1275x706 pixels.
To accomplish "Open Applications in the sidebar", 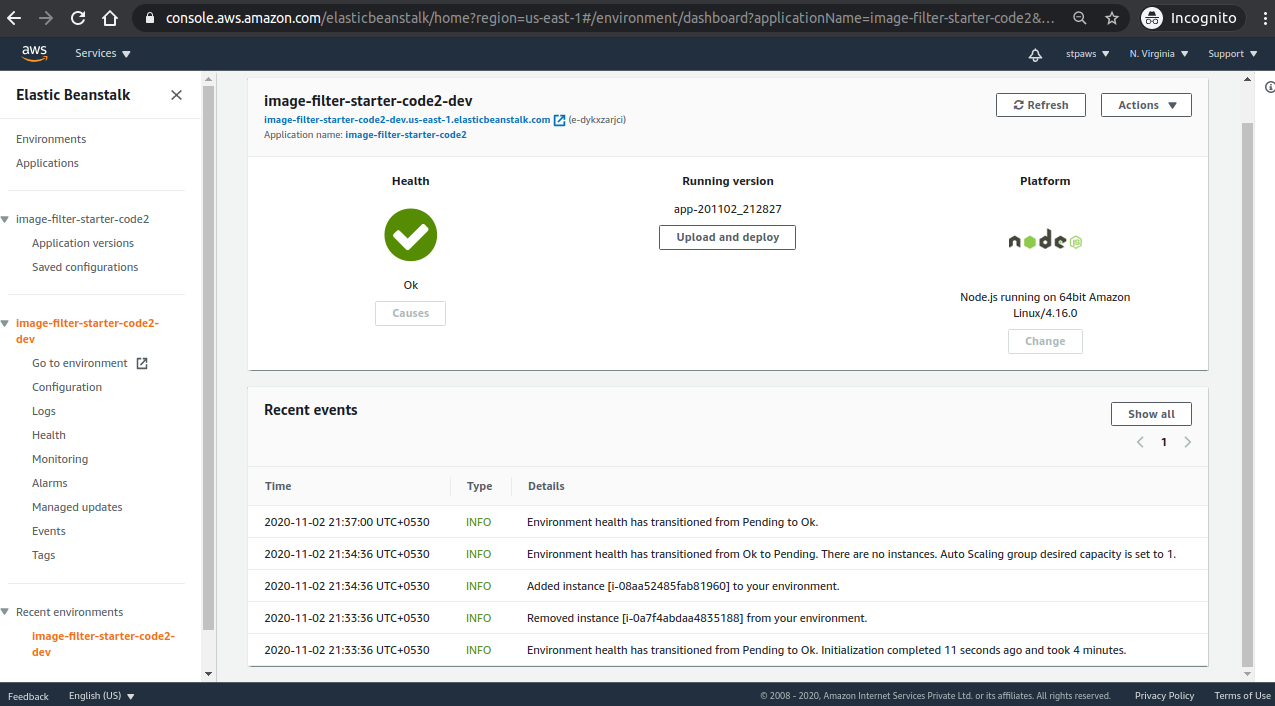I will [x=47, y=163].
